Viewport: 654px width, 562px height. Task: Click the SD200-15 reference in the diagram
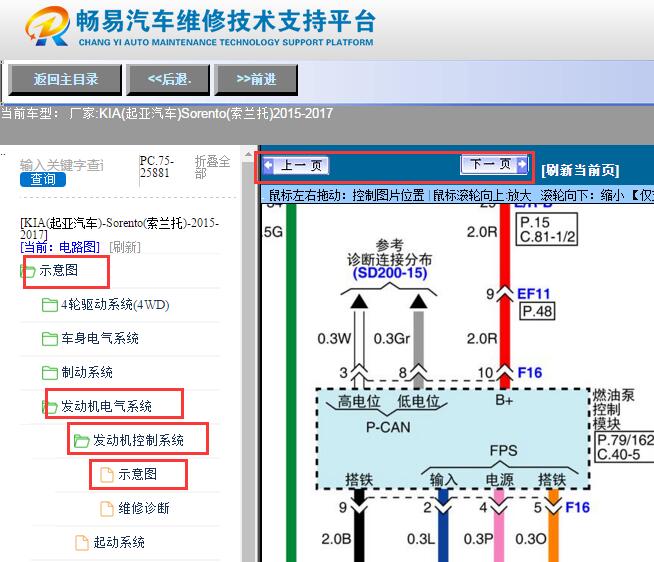pyautogui.click(x=390, y=273)
